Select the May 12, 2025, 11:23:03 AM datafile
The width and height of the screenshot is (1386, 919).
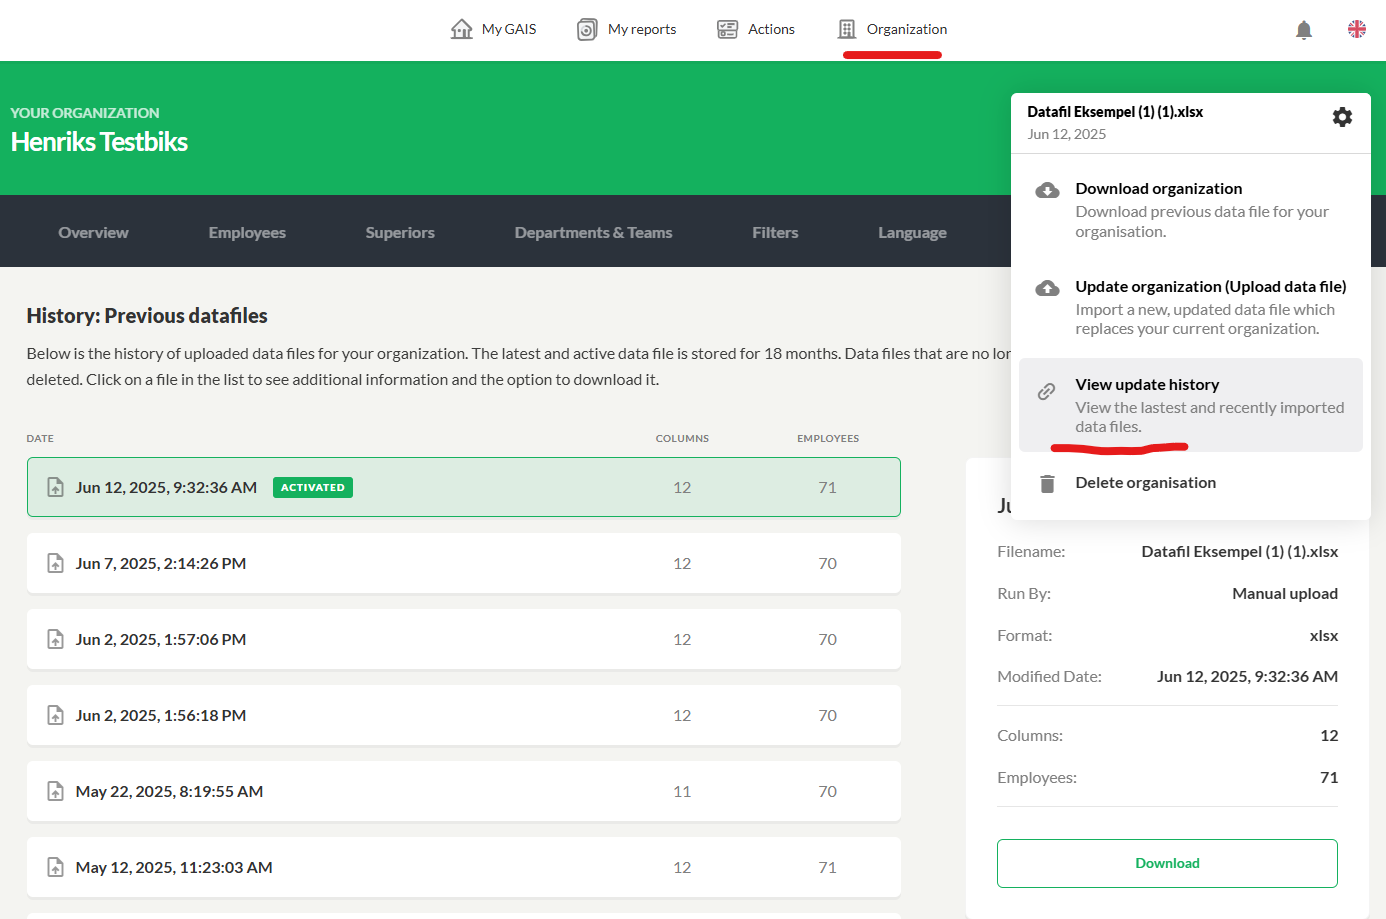pos(464,867)
